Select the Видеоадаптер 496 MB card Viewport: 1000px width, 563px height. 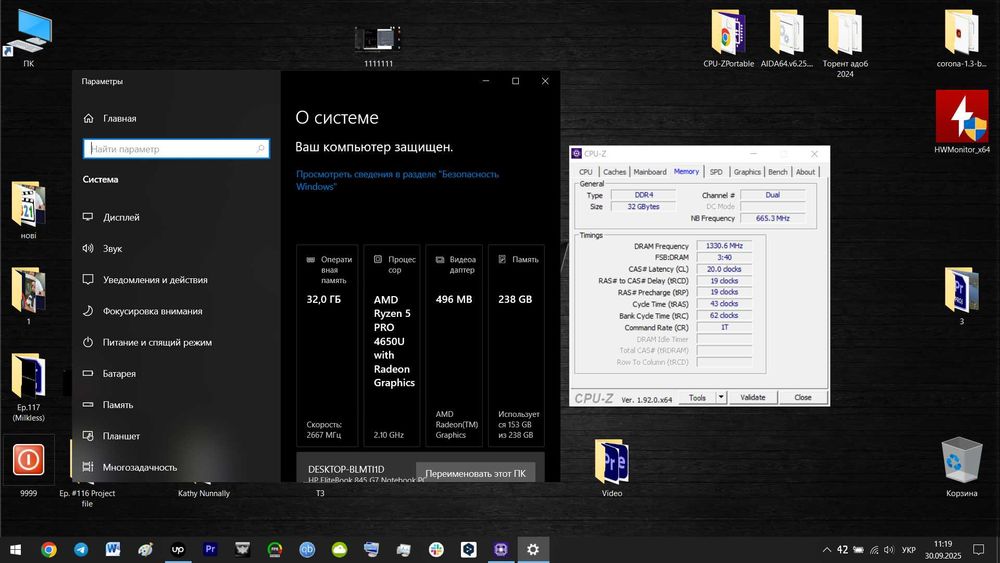pyautogui.click(x=454, y=346)
